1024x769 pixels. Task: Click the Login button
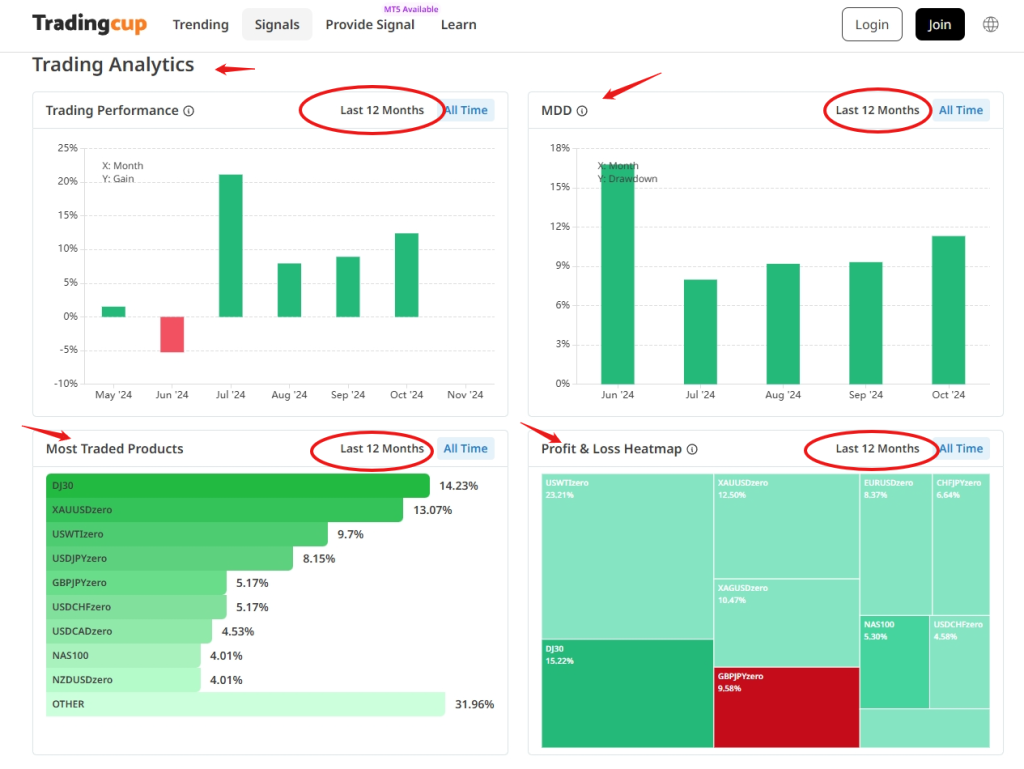871,25
